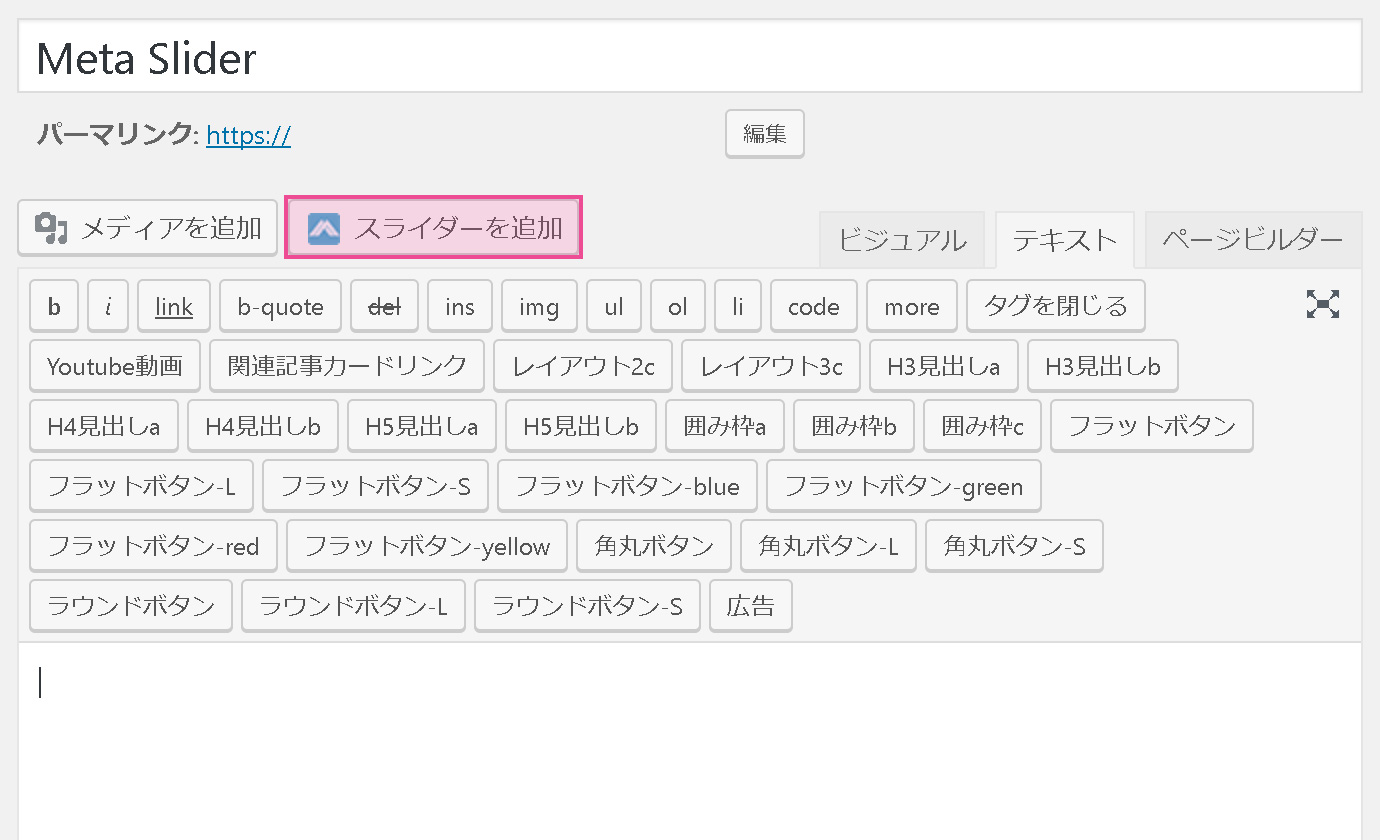
Task: Insert a Youtube動画 embed tag
Action: click(115, 367)
